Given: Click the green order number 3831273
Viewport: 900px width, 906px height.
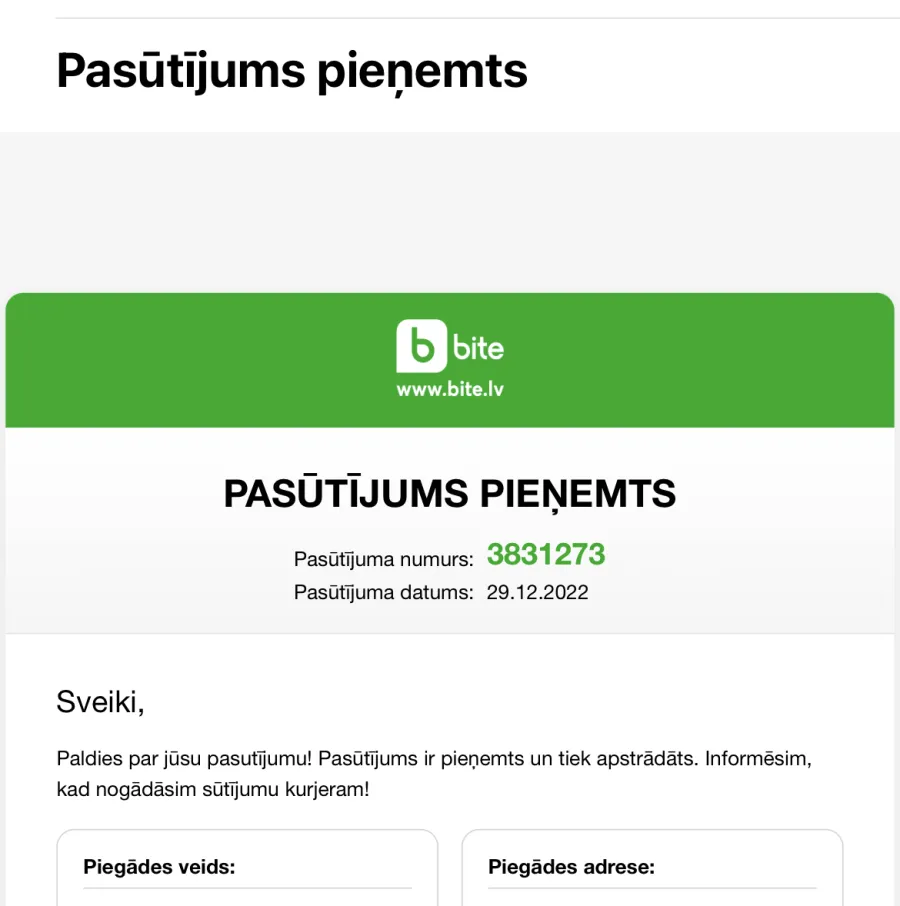Looking at the screenshot, I should [x=546, y=554].
